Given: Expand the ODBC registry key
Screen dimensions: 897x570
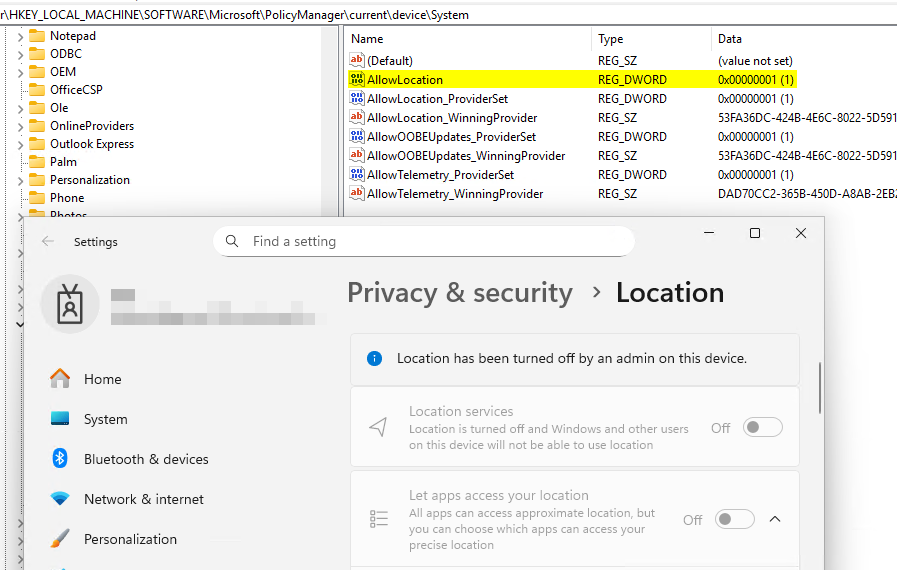Looking at the screenshot, I should click(21, 54).
